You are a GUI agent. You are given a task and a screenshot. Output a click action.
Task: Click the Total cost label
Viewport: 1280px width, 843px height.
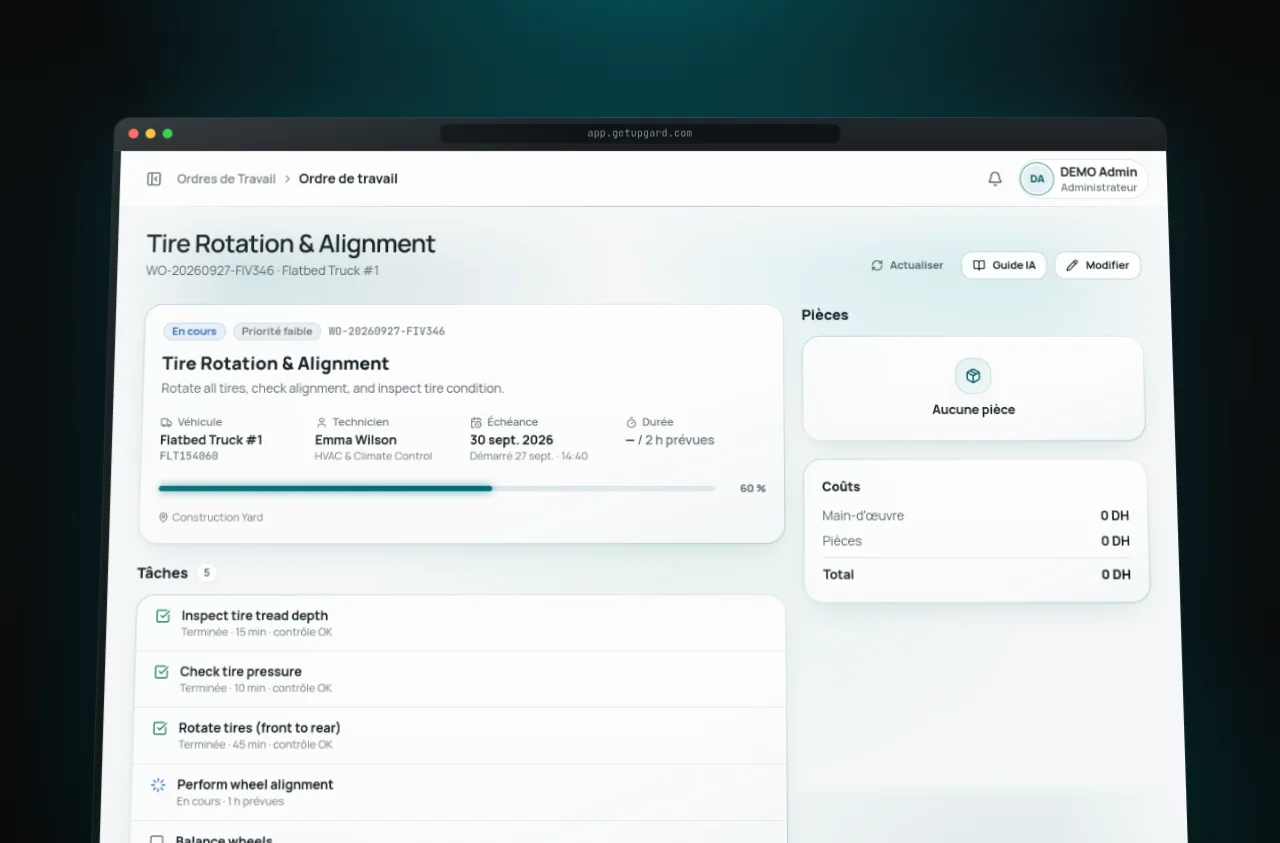pos(838,574)
